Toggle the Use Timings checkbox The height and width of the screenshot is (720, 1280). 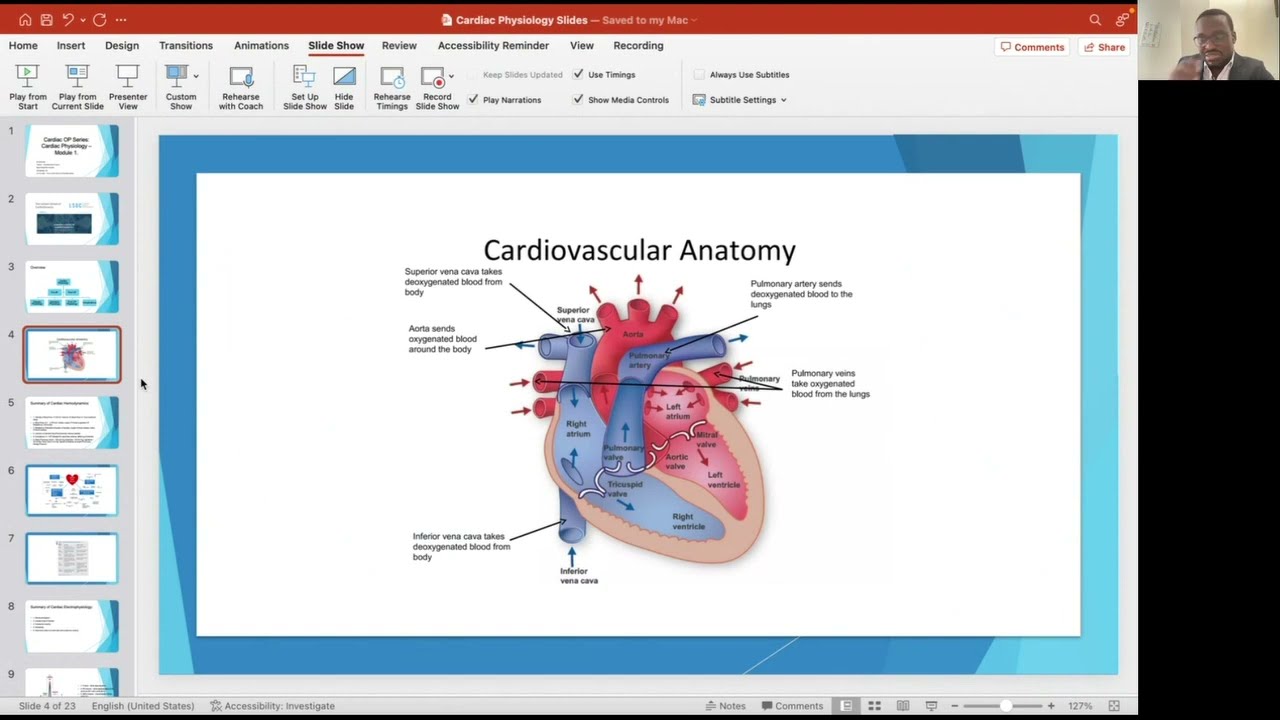[578, 74]
